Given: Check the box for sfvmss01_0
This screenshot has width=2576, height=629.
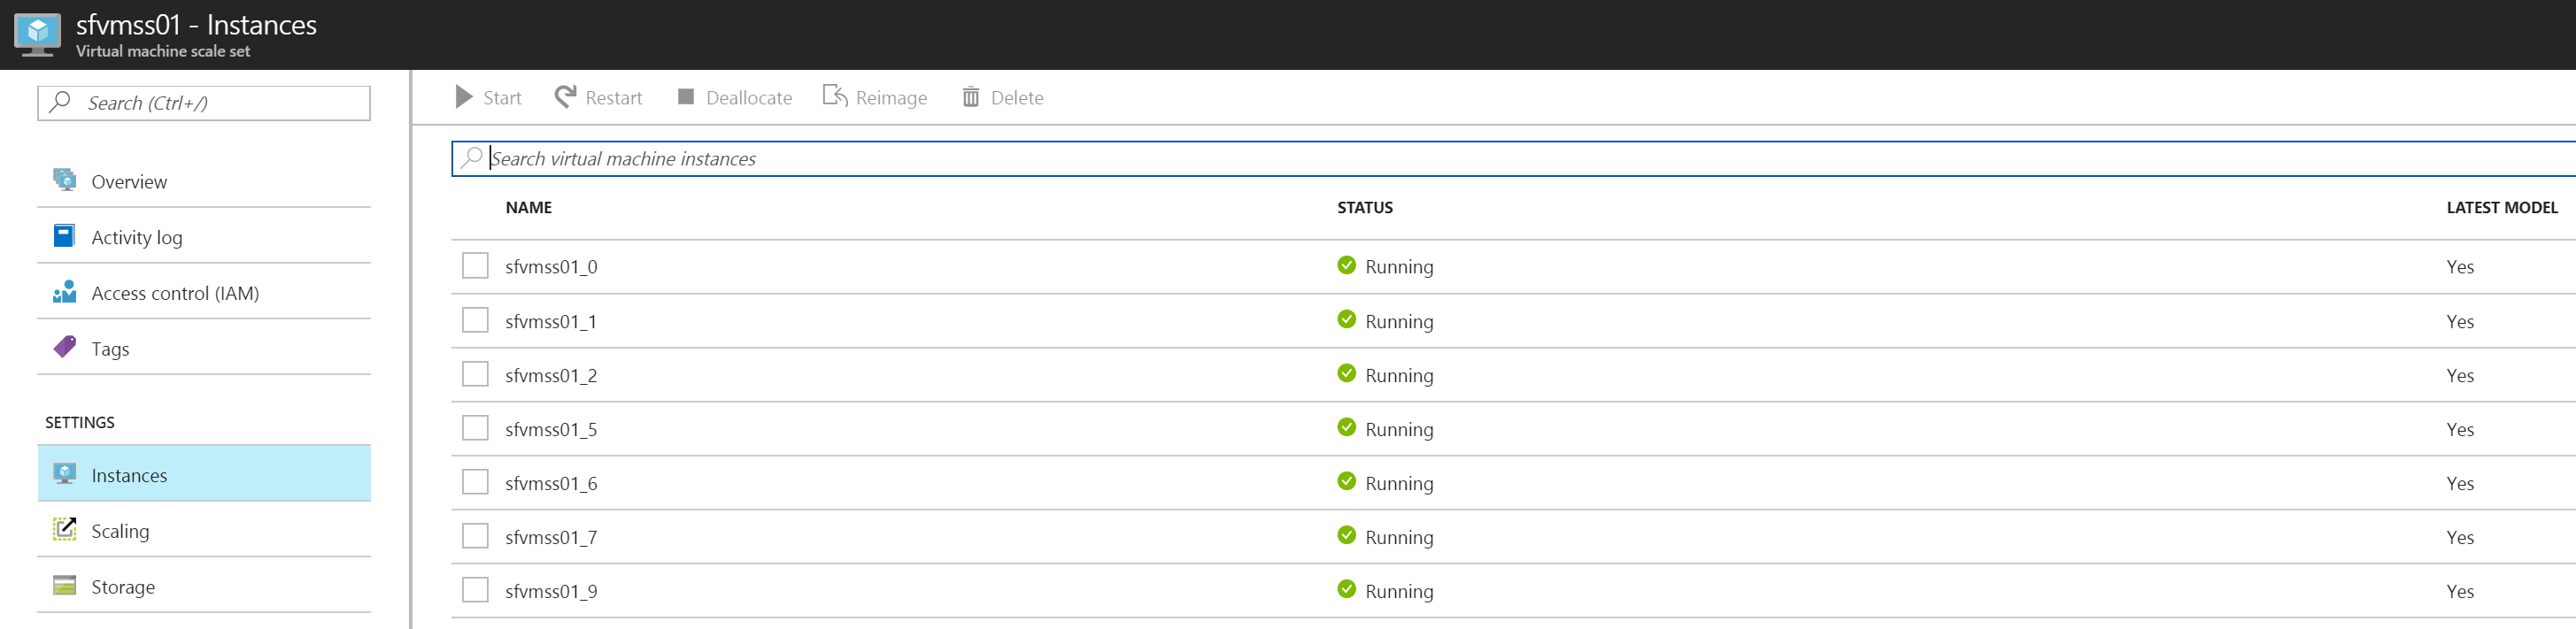Looking at the screenshot, I should 475,266.
